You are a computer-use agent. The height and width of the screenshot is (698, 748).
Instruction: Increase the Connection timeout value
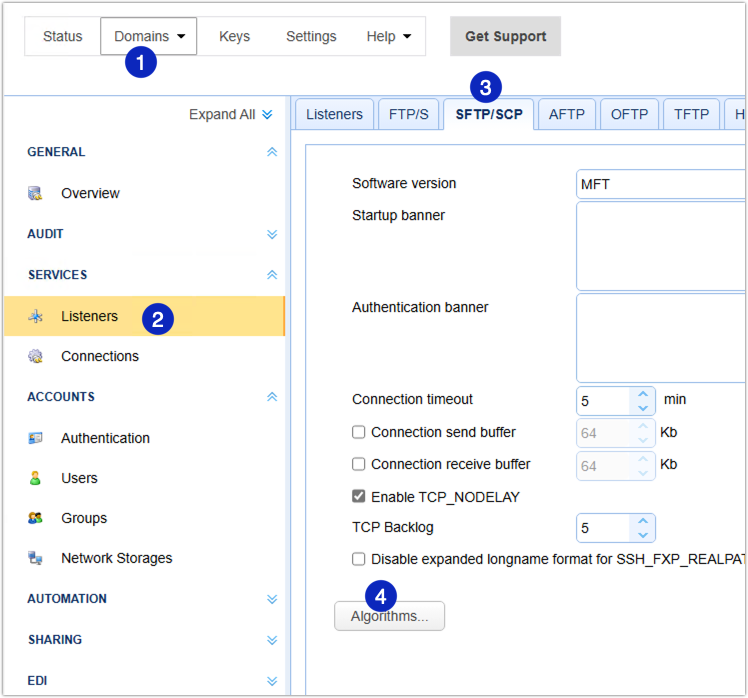[643, 395]
